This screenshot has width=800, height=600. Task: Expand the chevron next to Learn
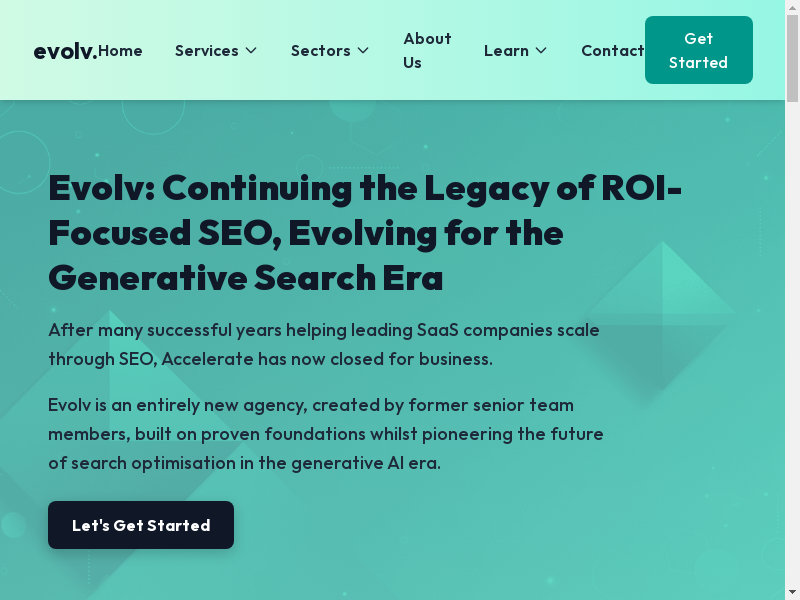click(x=541, y=51)
